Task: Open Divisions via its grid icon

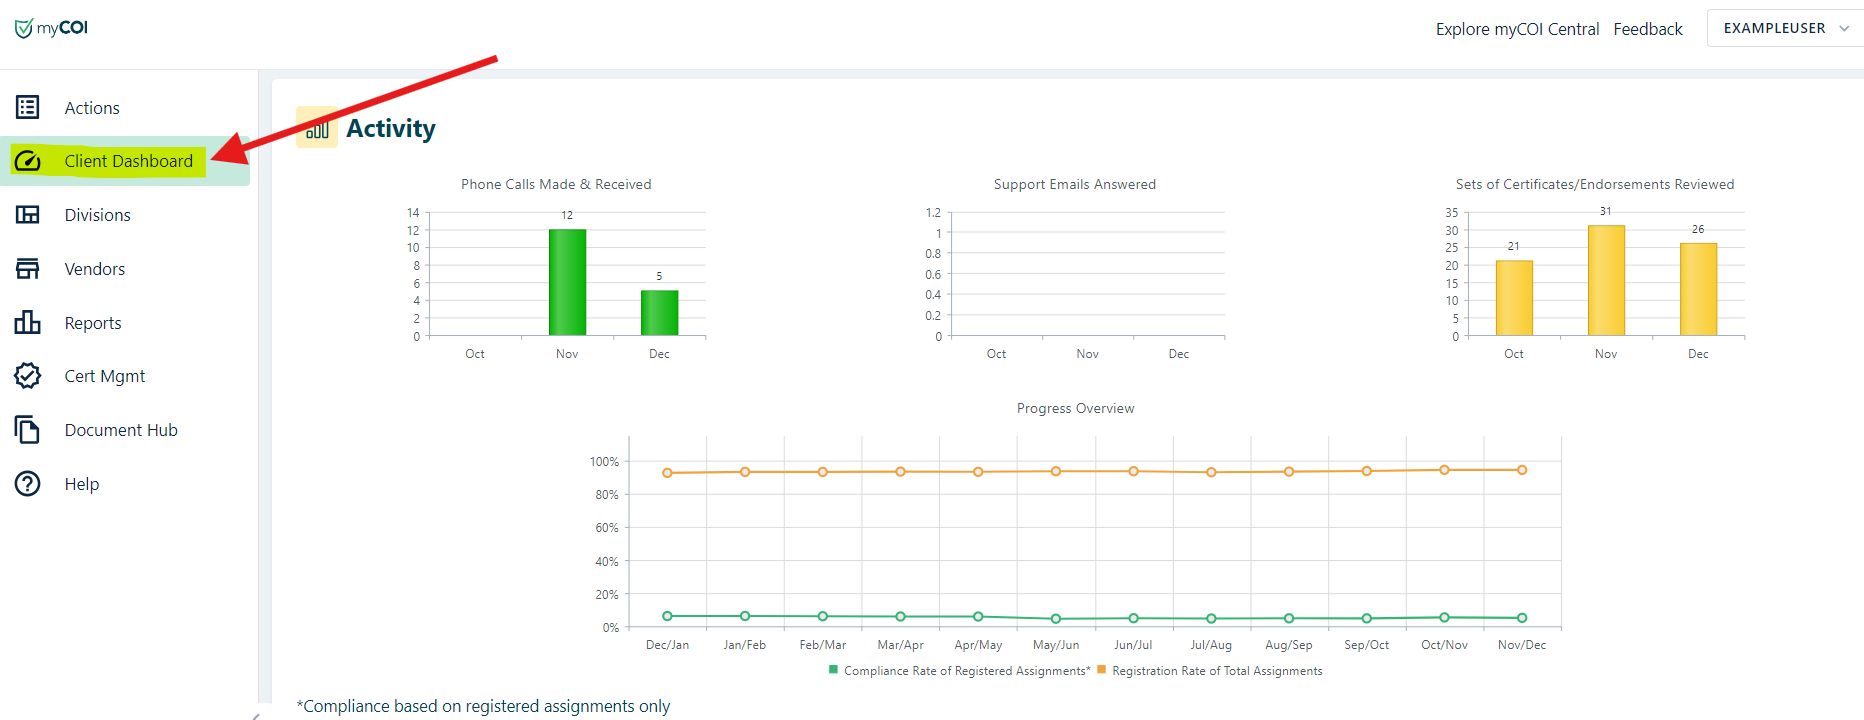Action: [x=28, y=215]
